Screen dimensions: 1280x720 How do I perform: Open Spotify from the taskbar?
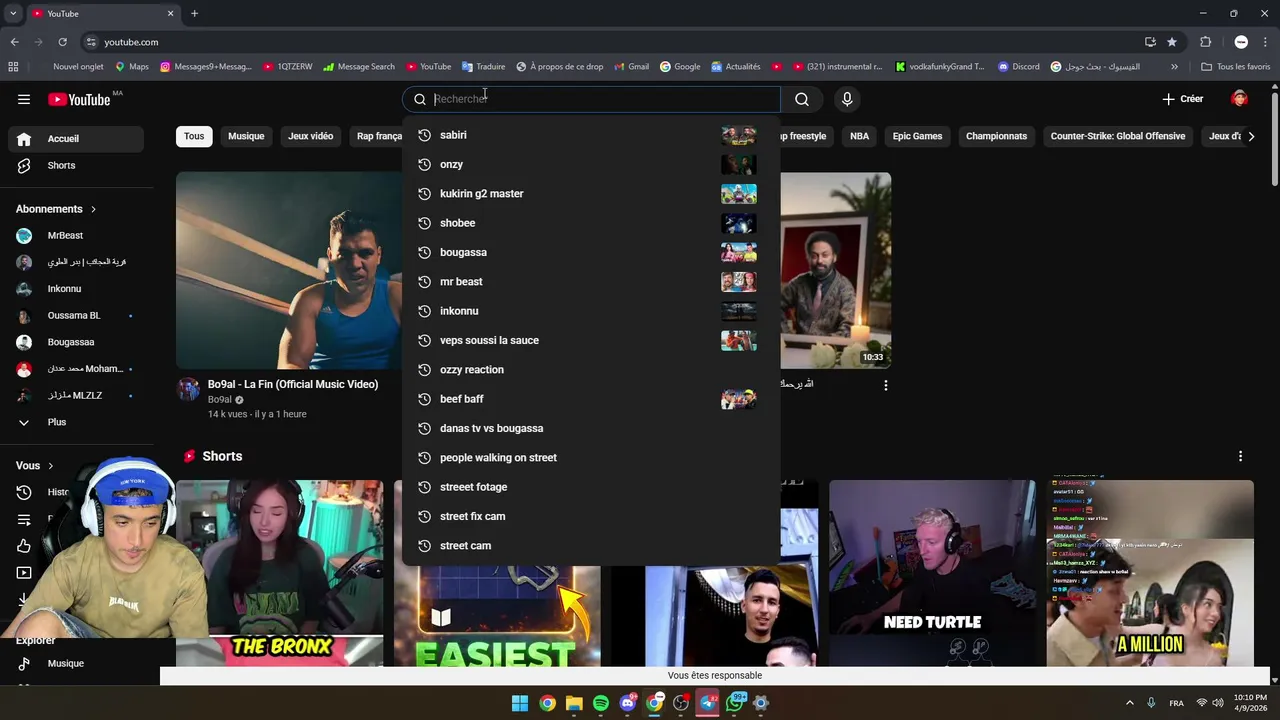(x=601, y=703)
